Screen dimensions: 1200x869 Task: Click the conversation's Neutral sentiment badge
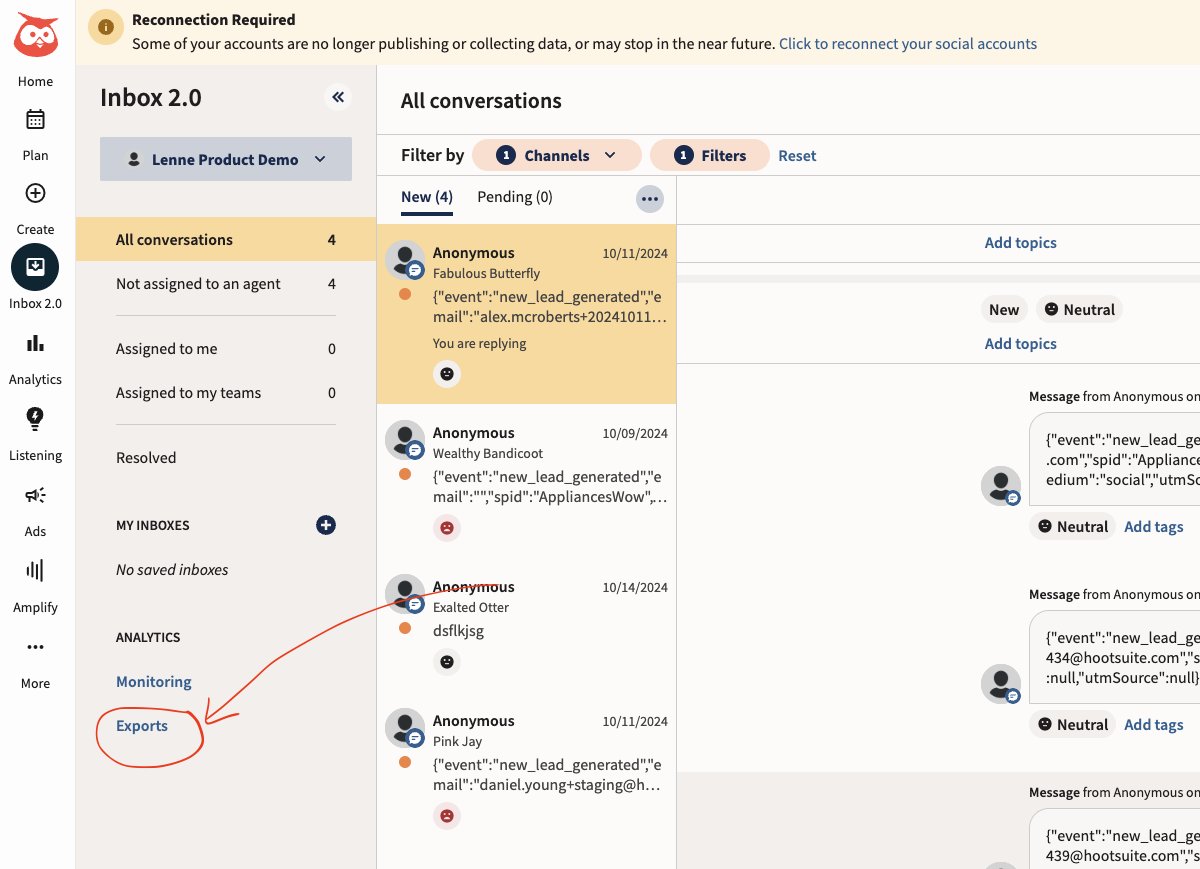[1079, 309]
